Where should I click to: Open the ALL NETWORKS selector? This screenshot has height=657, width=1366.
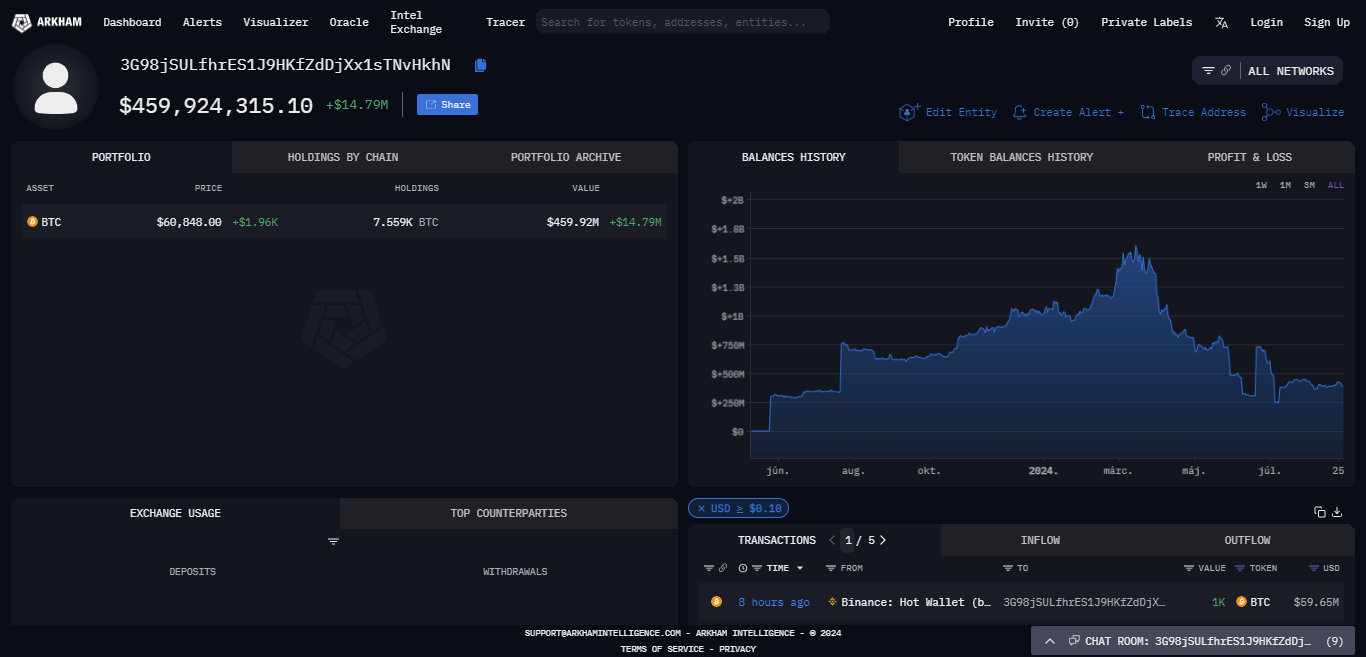[1267, 71]
